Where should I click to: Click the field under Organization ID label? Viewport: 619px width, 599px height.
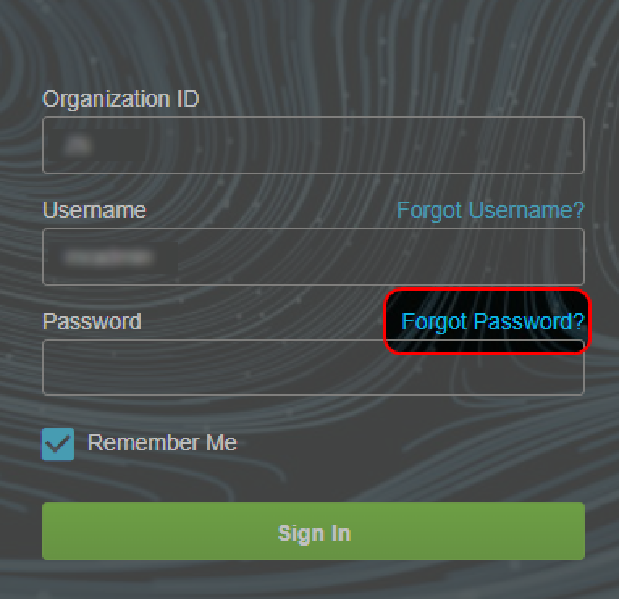(313, 145)
